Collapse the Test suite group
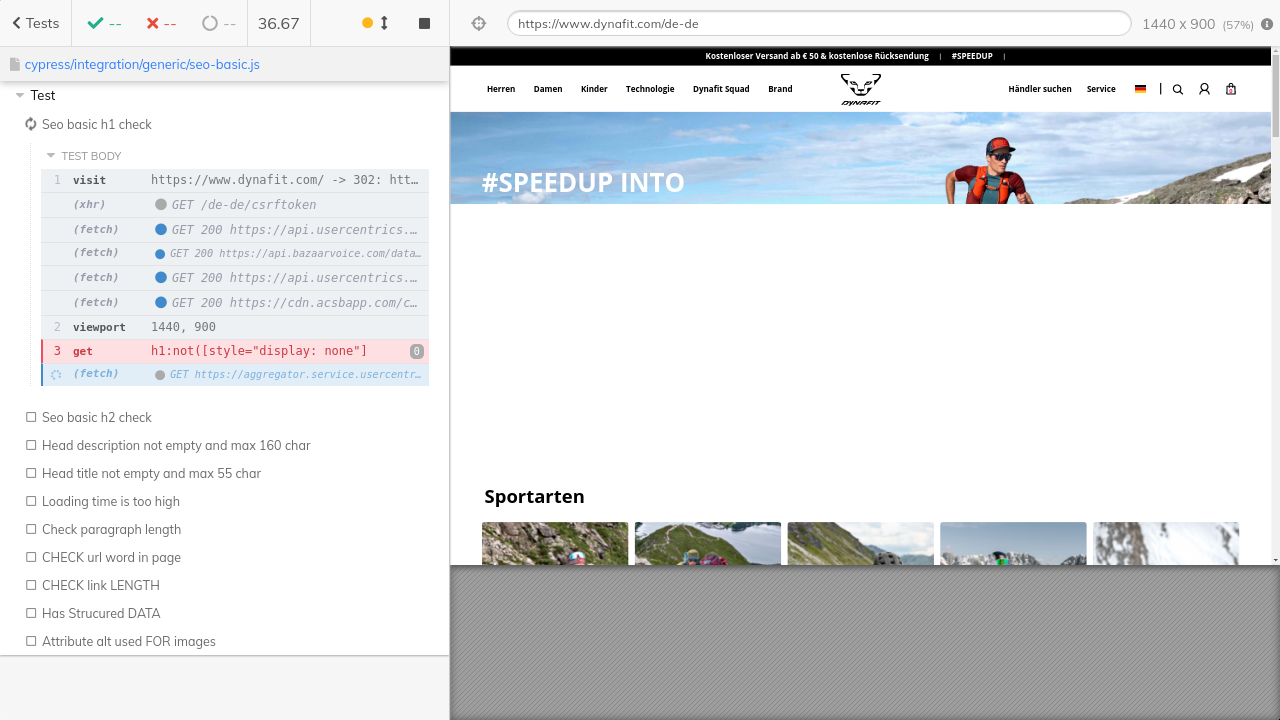Viewport: 1280px width, 720px height. pos(20,95)
